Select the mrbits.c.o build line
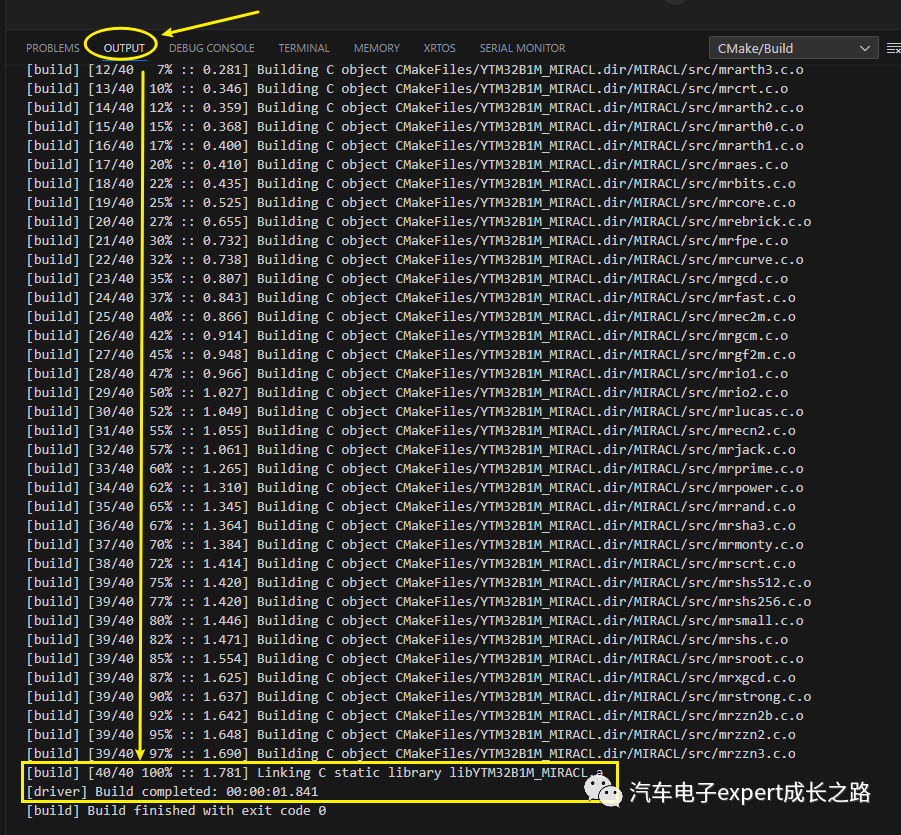The height and width of the screenshot is (835, 901). click(411, 184)
